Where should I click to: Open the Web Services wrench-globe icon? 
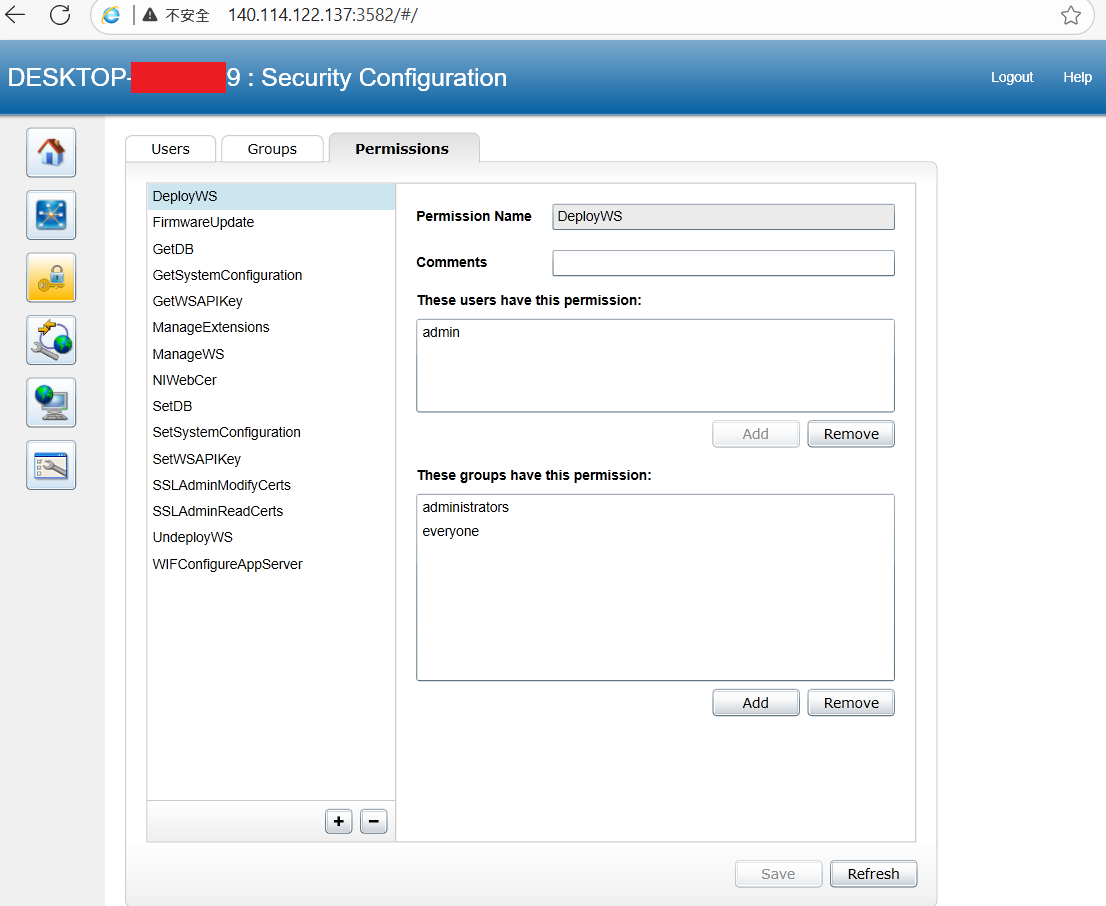(x=51, y=340)
